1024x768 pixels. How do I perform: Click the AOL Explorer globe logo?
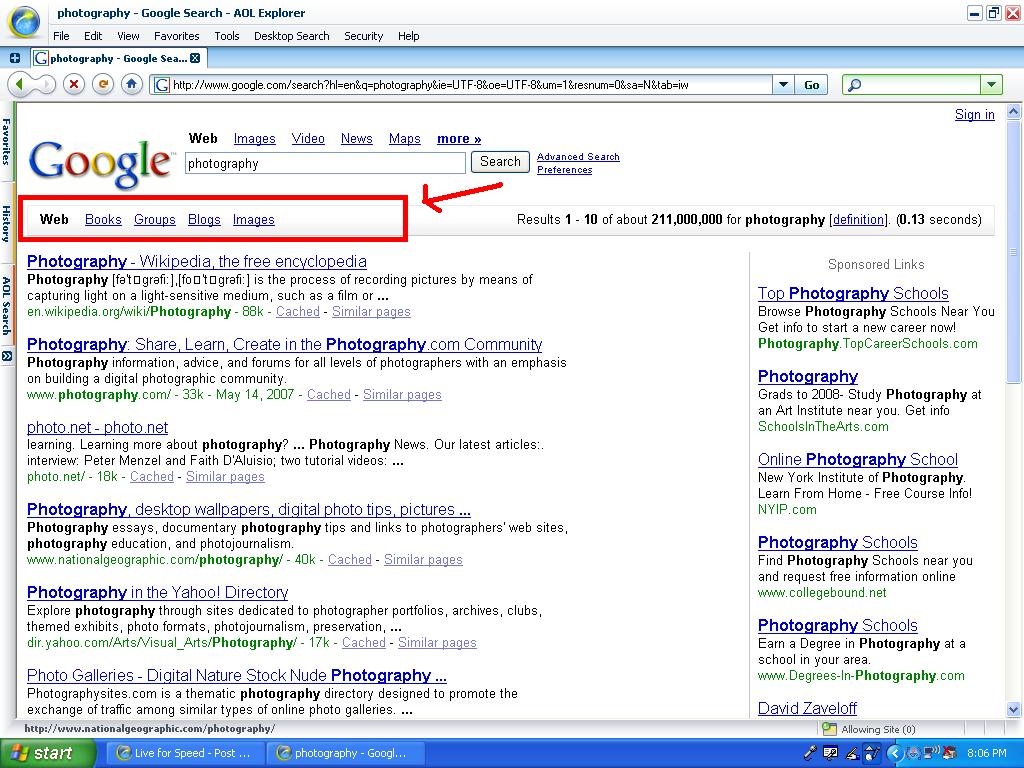(24, 22)
